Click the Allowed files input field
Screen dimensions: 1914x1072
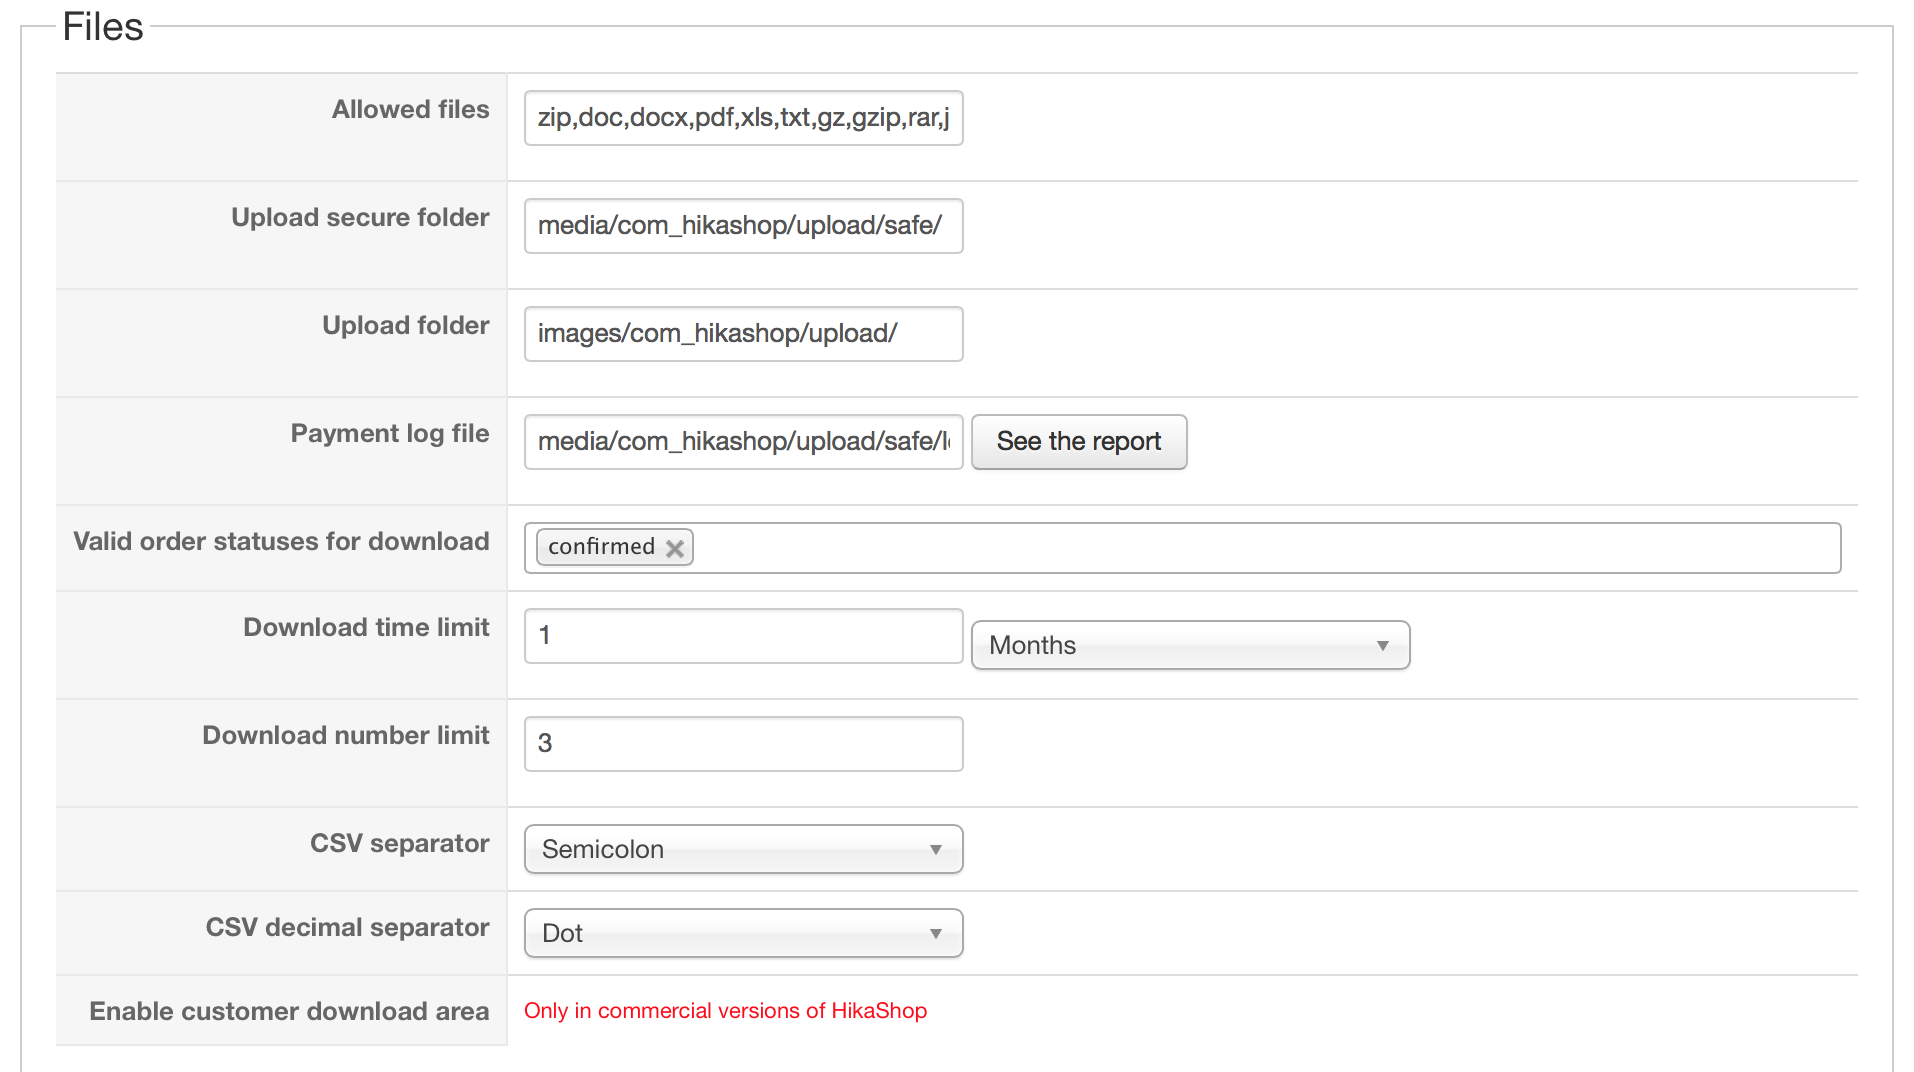click(x=742, y=118)
